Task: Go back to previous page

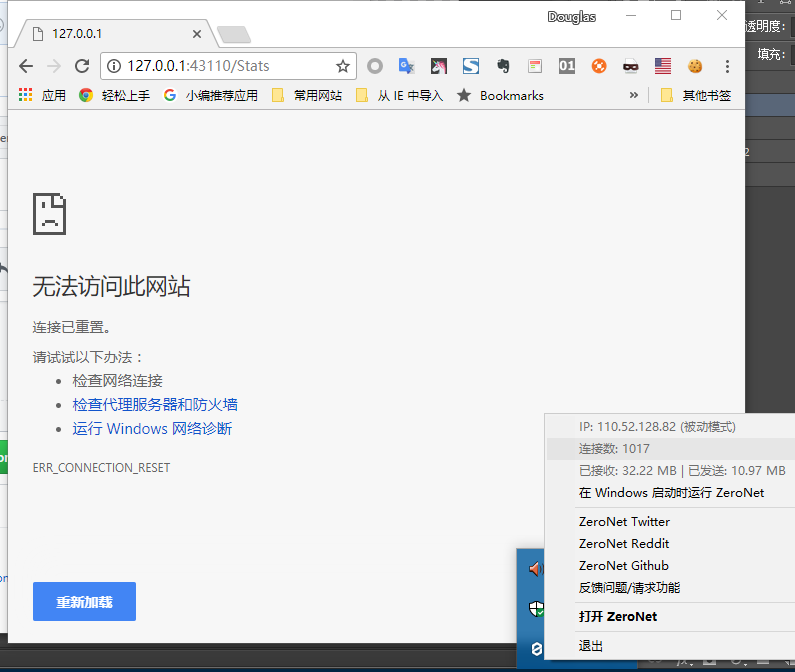Action: pyautogui.click(x=26, y=66)
